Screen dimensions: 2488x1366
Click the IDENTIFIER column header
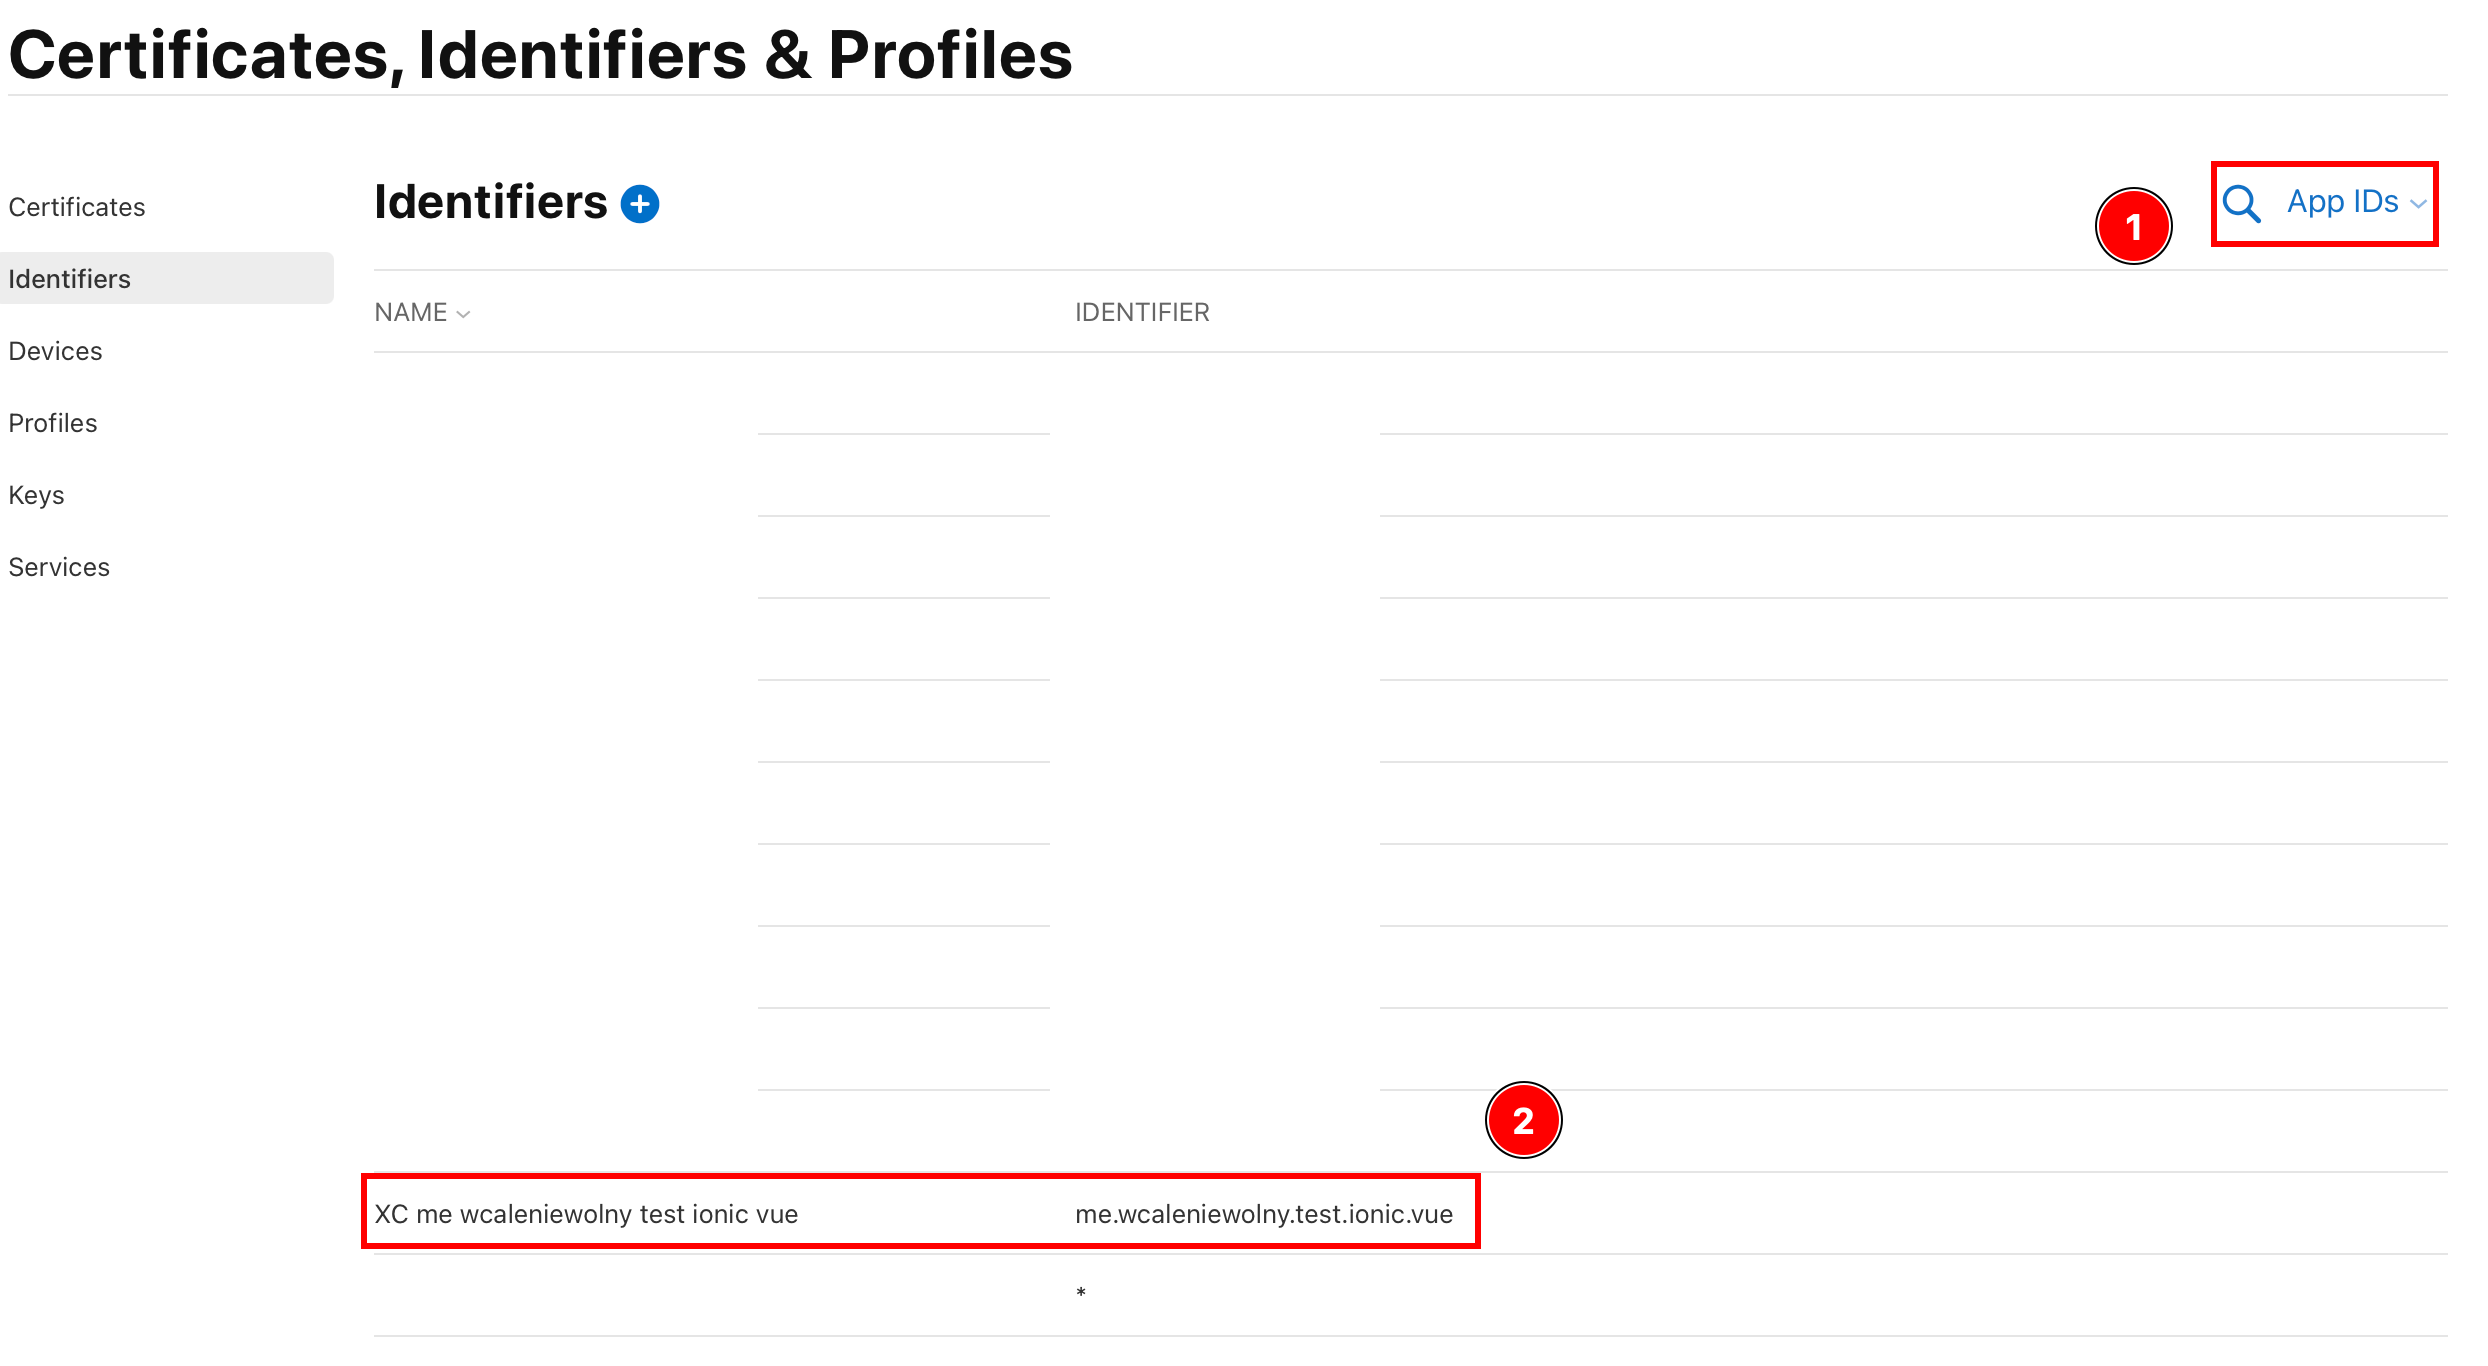coord(1143,312)
